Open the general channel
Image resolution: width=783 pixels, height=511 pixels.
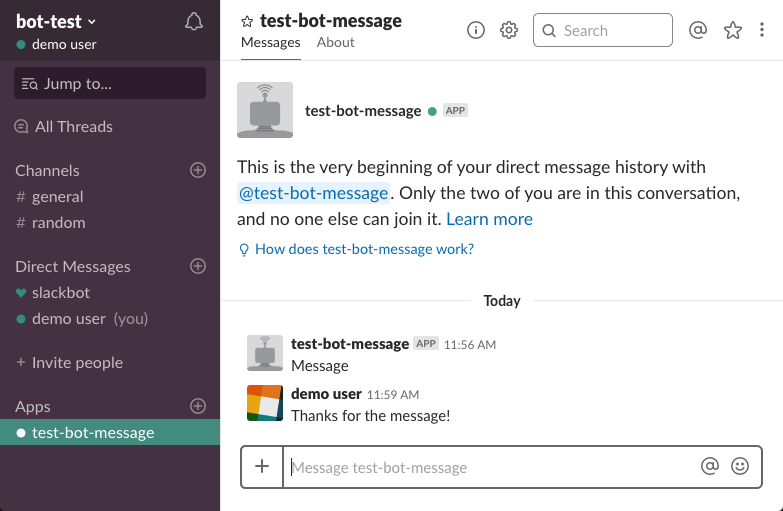click(57, 197)
